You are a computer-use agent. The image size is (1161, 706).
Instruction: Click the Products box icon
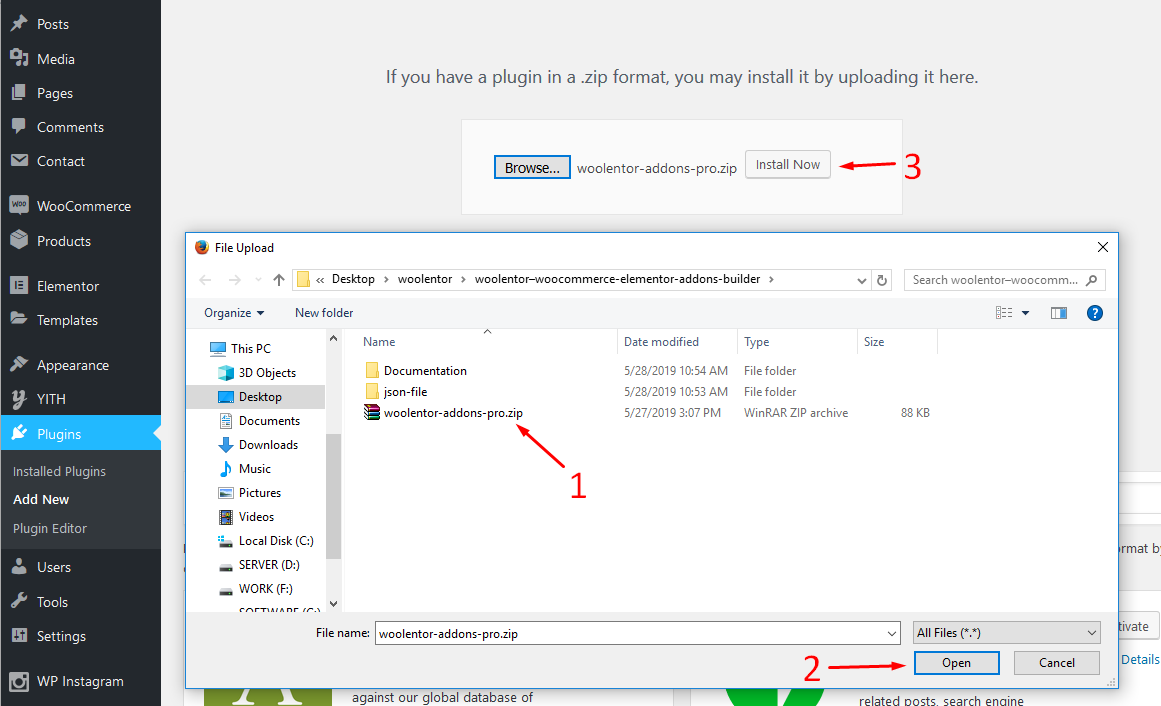[x=19, y=240]
